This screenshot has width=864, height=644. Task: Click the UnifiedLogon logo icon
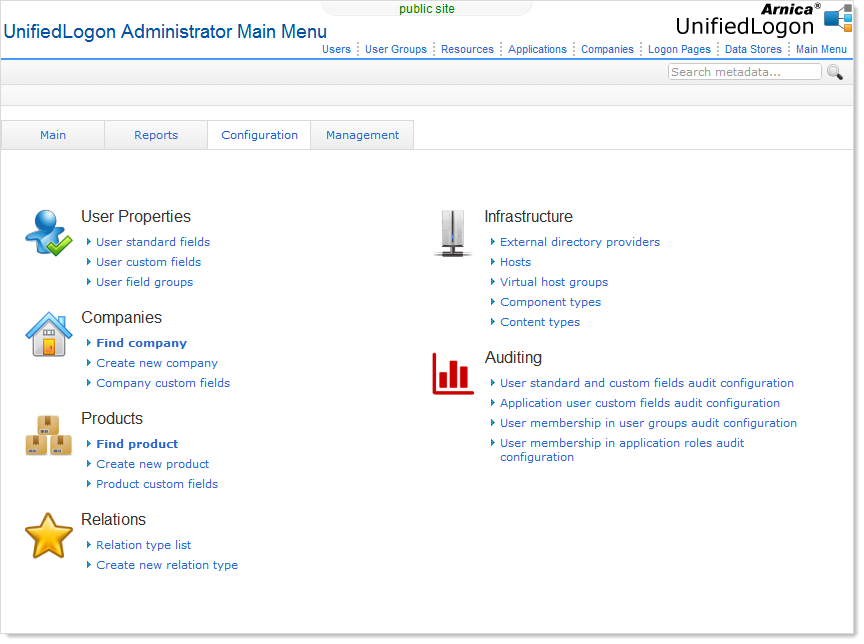[x=837, y=19]
